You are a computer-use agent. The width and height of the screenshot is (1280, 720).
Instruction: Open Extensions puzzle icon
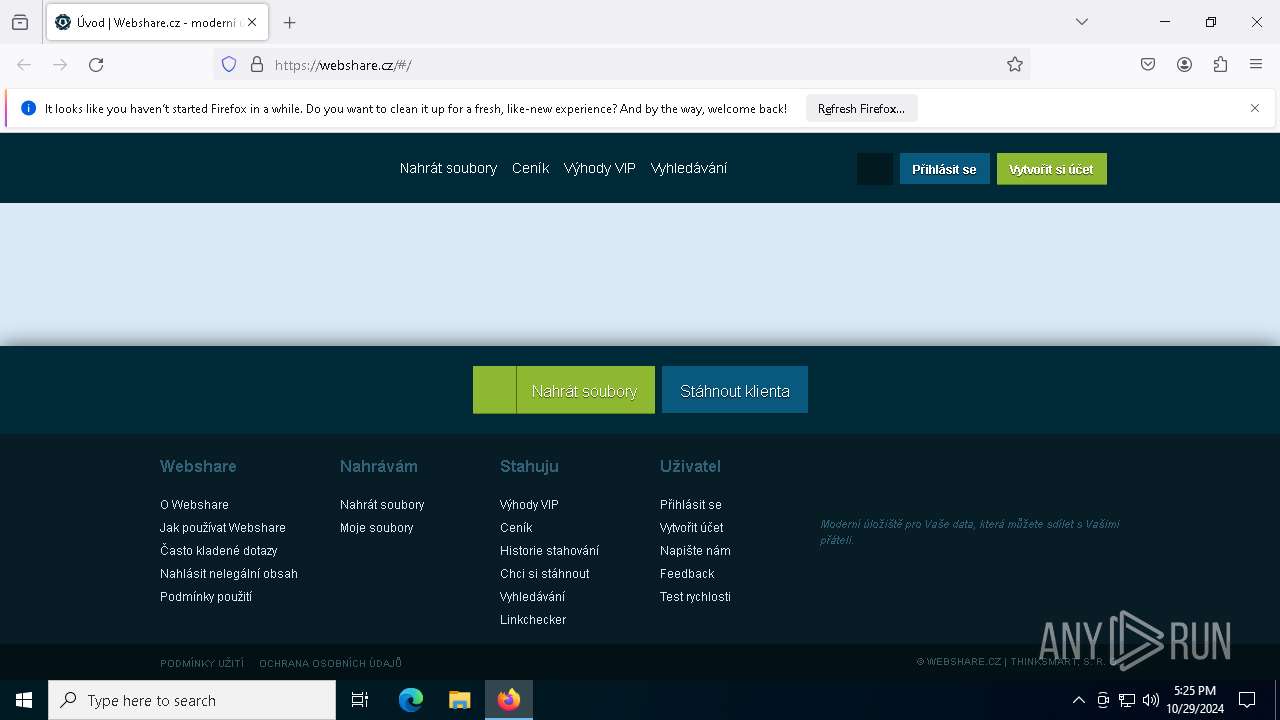tap(1220, 65)
